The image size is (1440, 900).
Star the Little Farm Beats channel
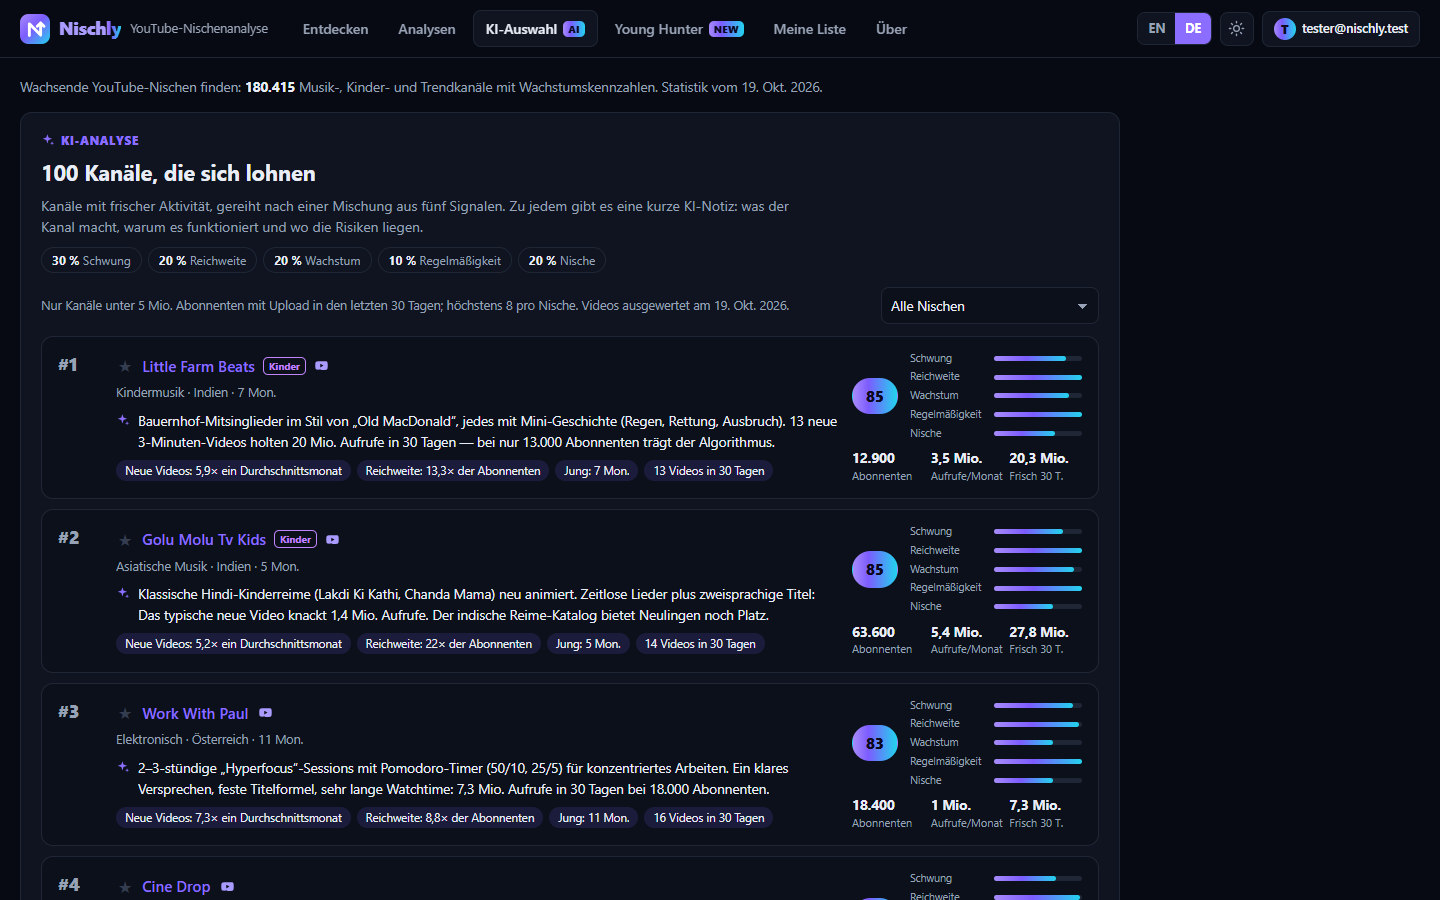(125, 367)
